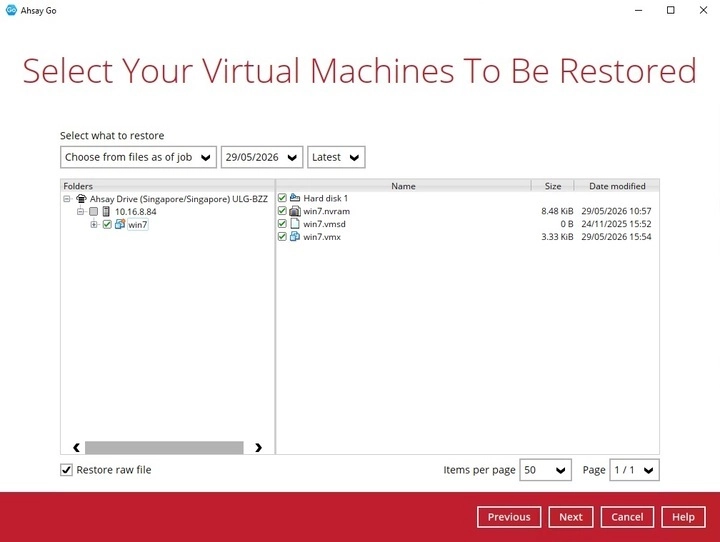Select Ahsay Drive (Singapore/Singapore) ULG-BZZ label
Image resolution: width=720 pixels, height=542 pixels.
click(179, 199)
